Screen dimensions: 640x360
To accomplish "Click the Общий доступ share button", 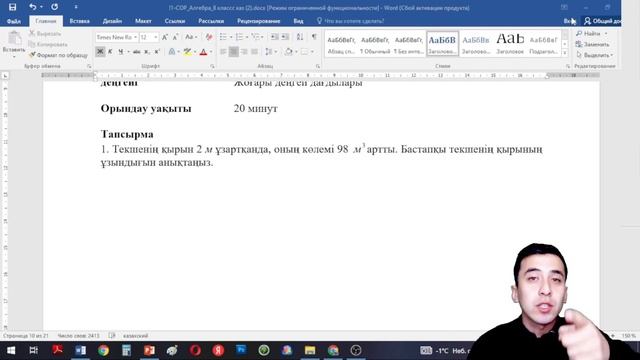I will tap(602, 21).
